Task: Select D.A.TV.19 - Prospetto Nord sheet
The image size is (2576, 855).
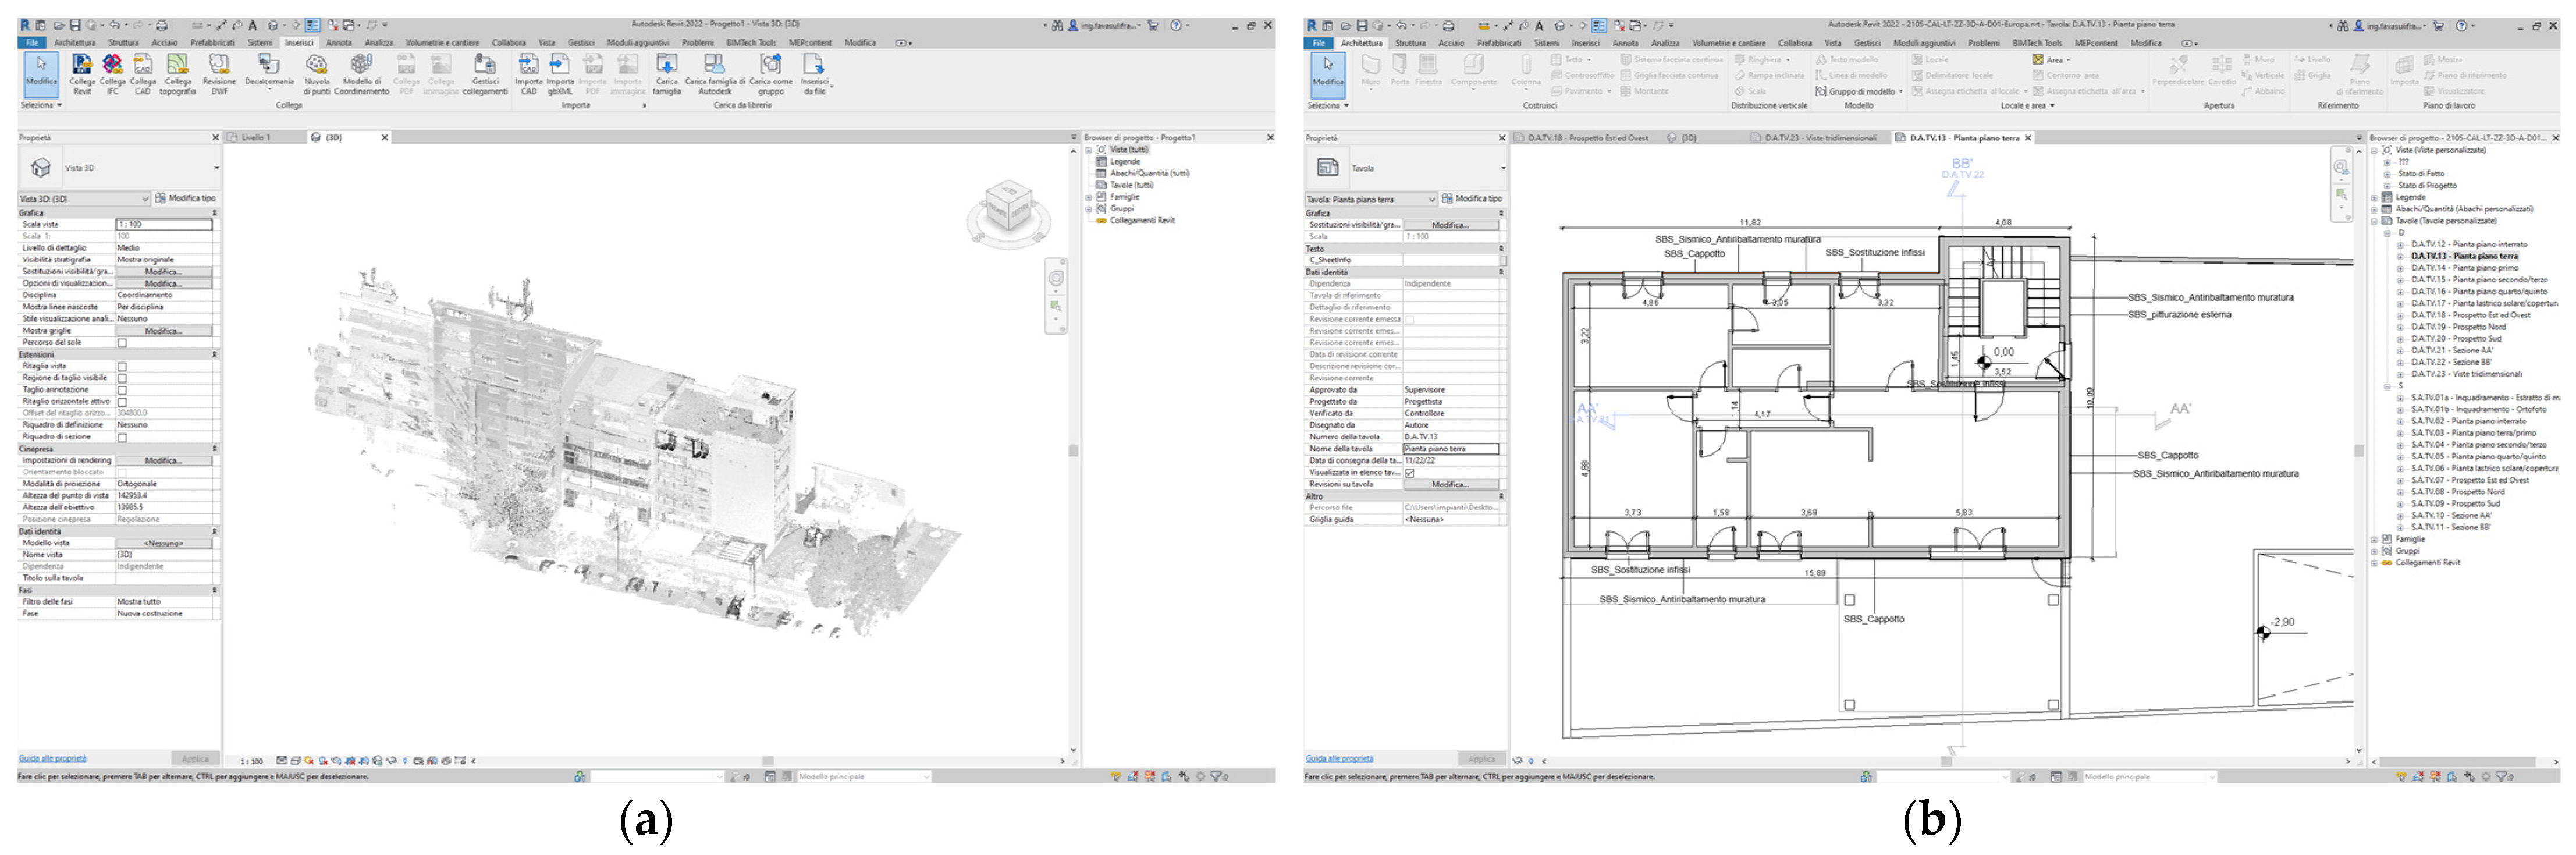Action: tap(2458, 327)
